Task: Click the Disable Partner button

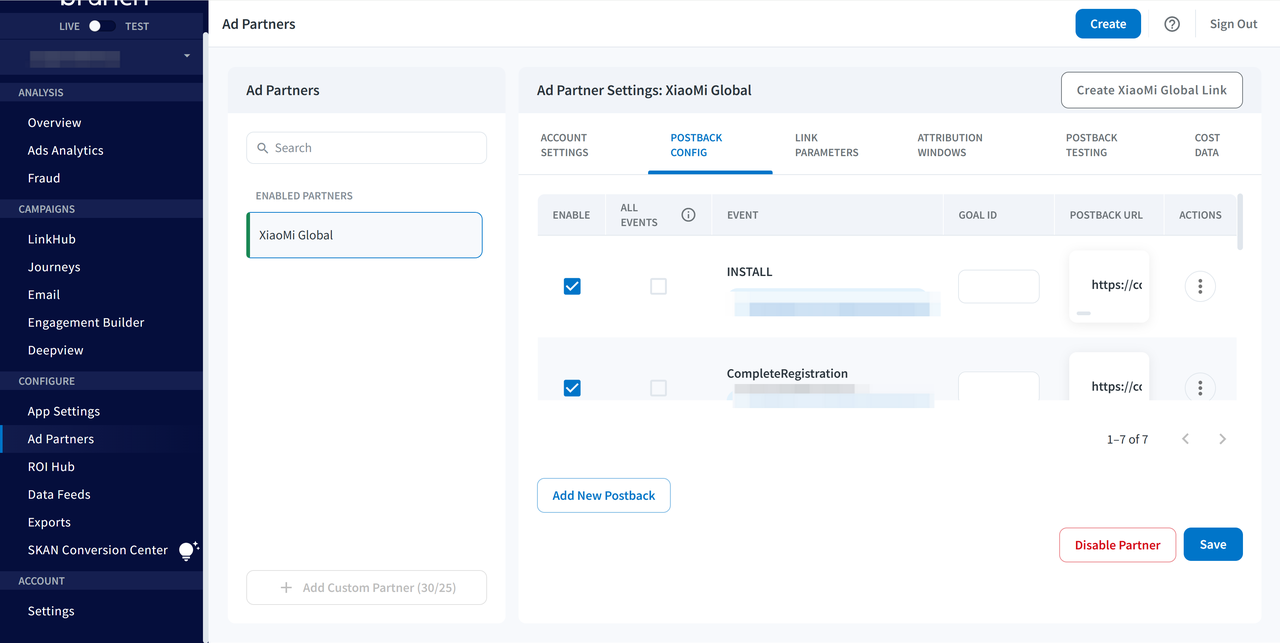Action: click(1117, 545)
